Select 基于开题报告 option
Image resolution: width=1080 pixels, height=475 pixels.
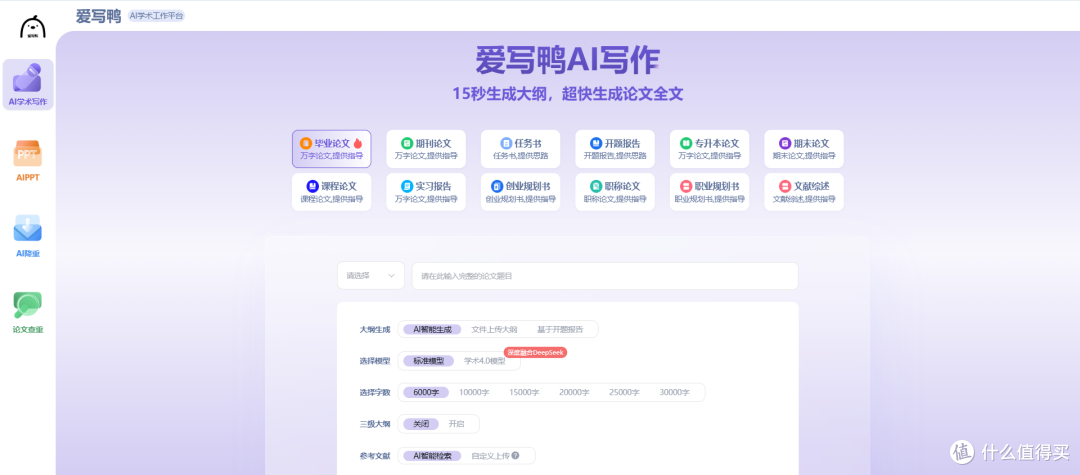560,329
